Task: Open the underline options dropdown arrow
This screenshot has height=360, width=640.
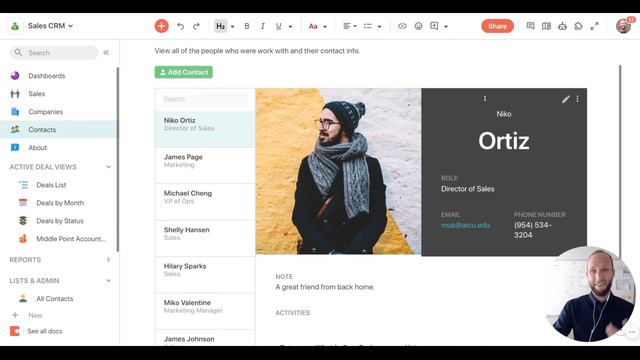Action: 291,27
